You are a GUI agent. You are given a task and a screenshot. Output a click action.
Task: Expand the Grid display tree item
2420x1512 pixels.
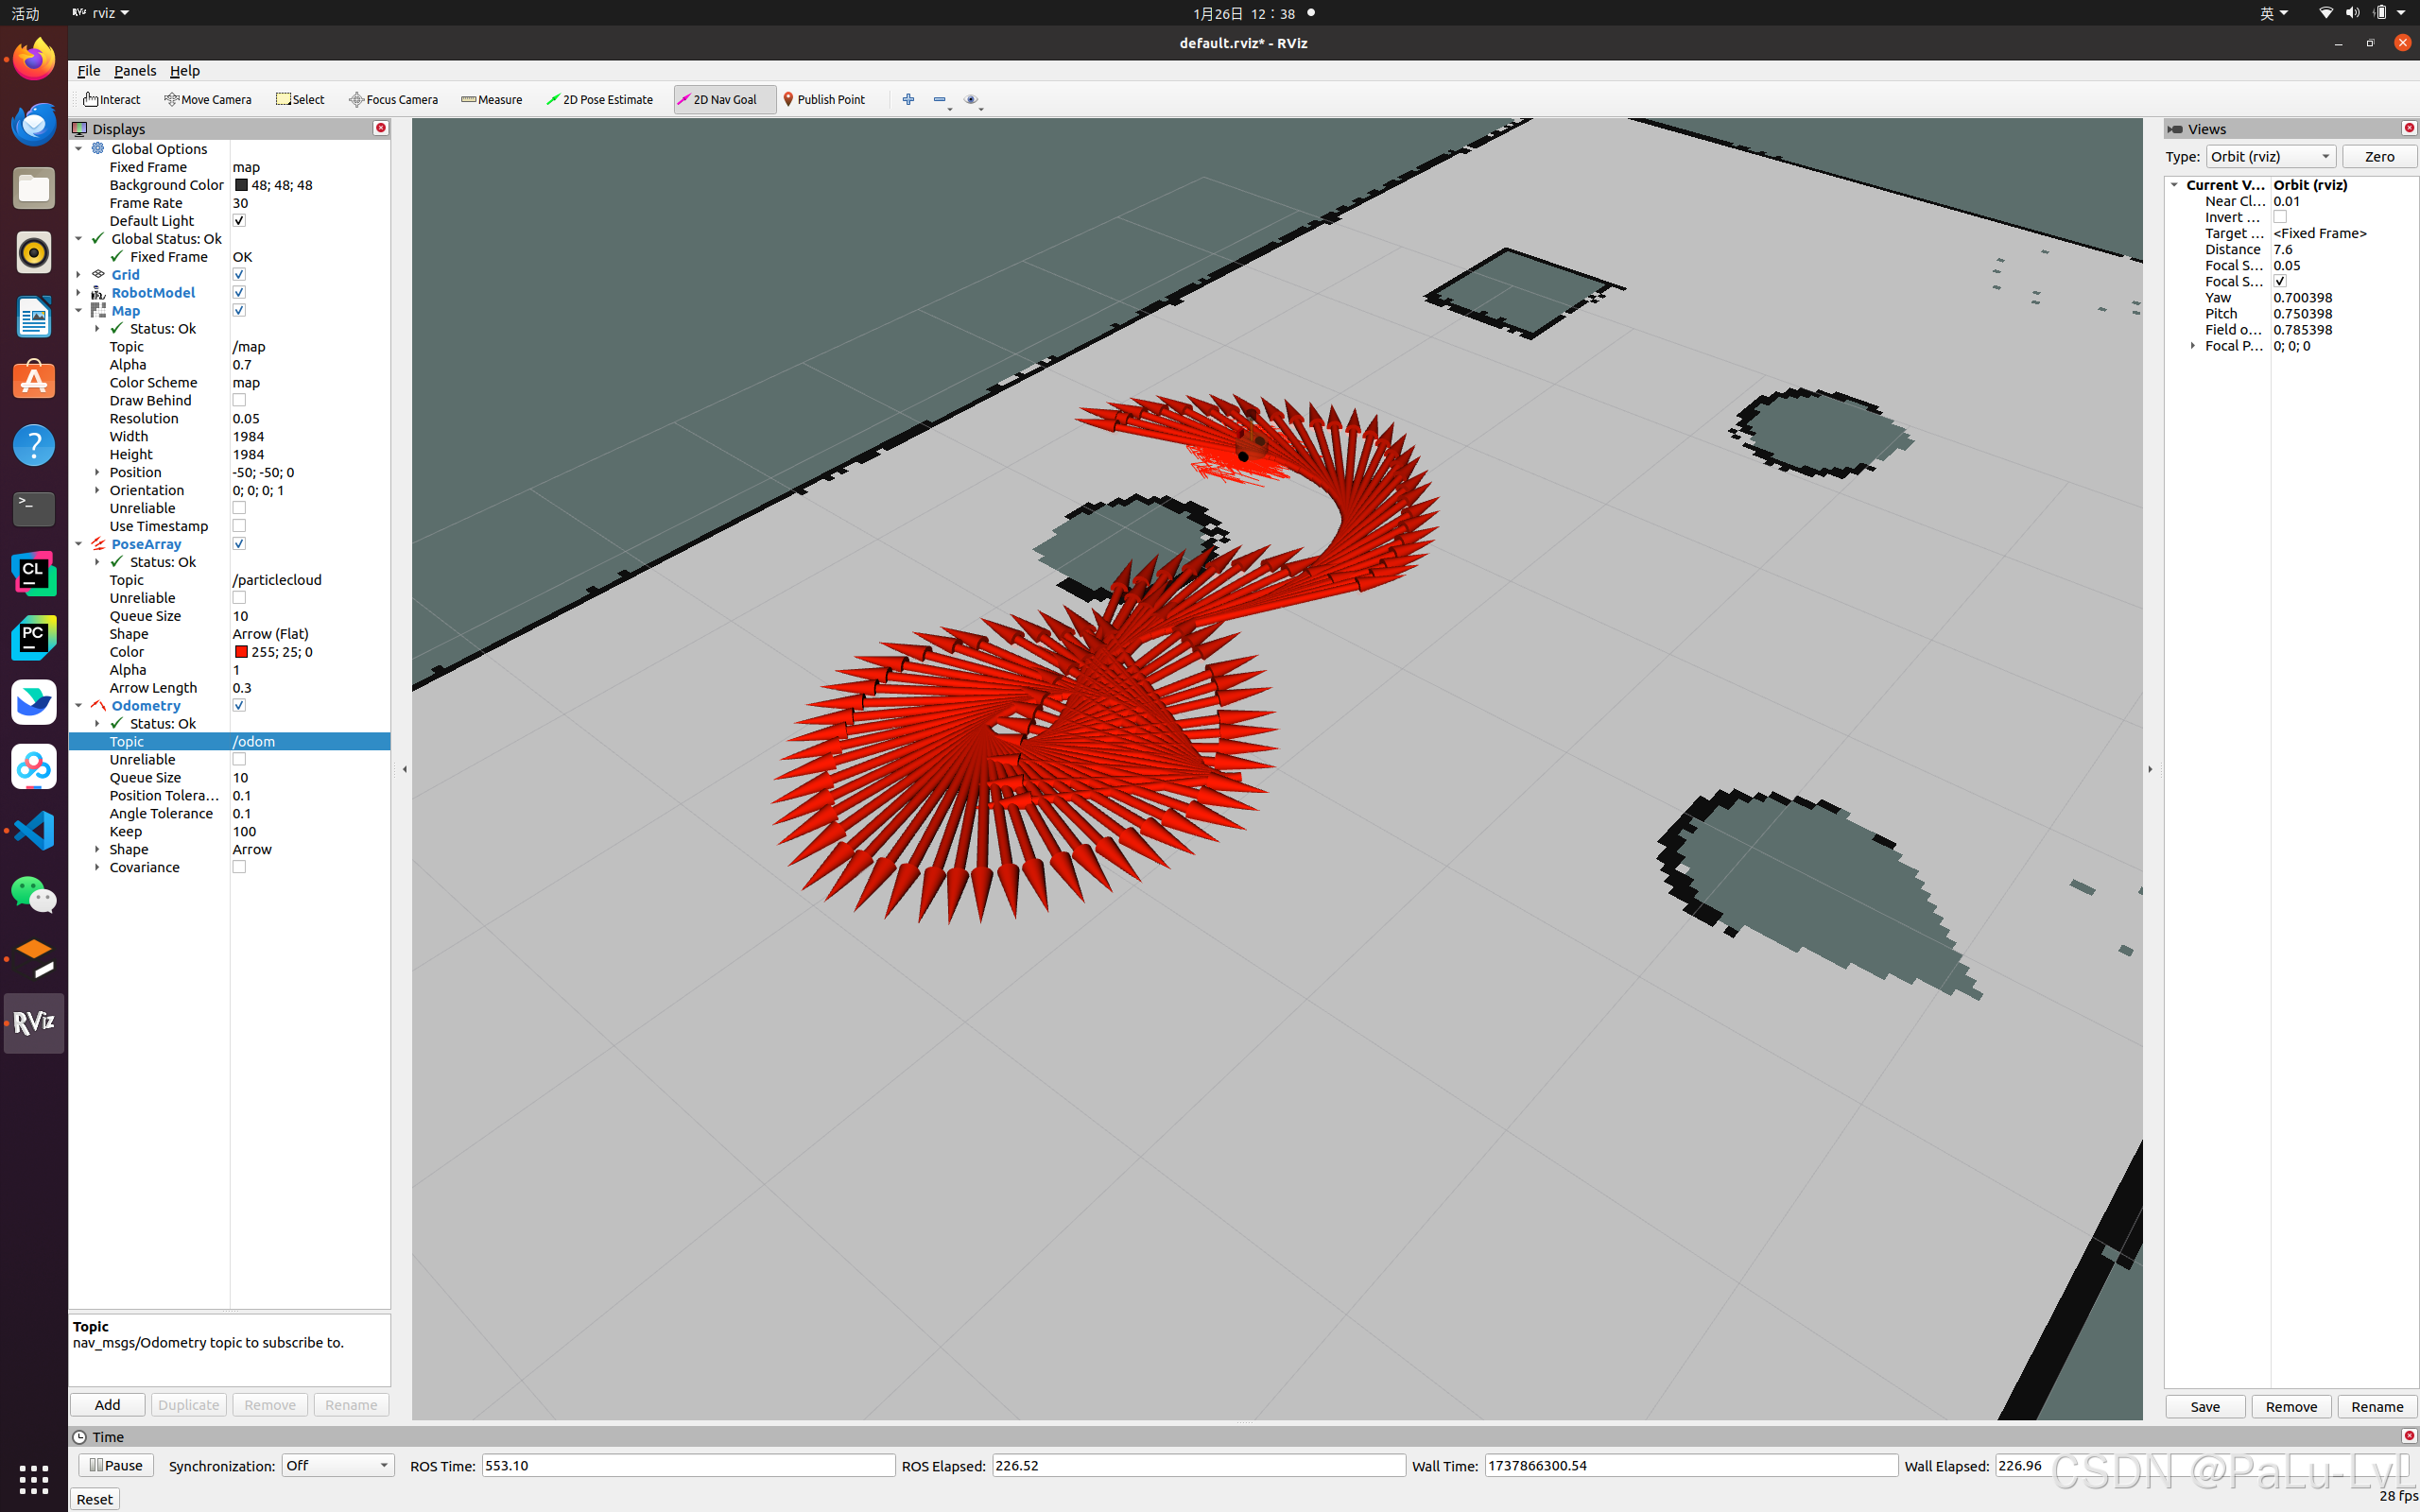[79, 275]
